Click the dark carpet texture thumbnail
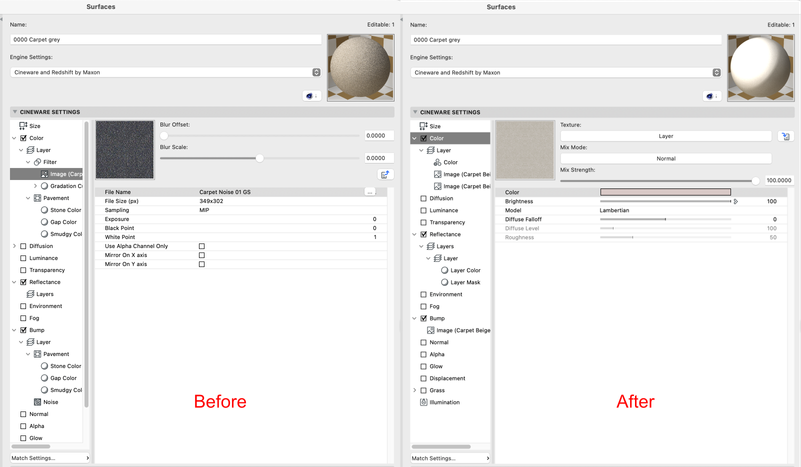 click(125, 150)
